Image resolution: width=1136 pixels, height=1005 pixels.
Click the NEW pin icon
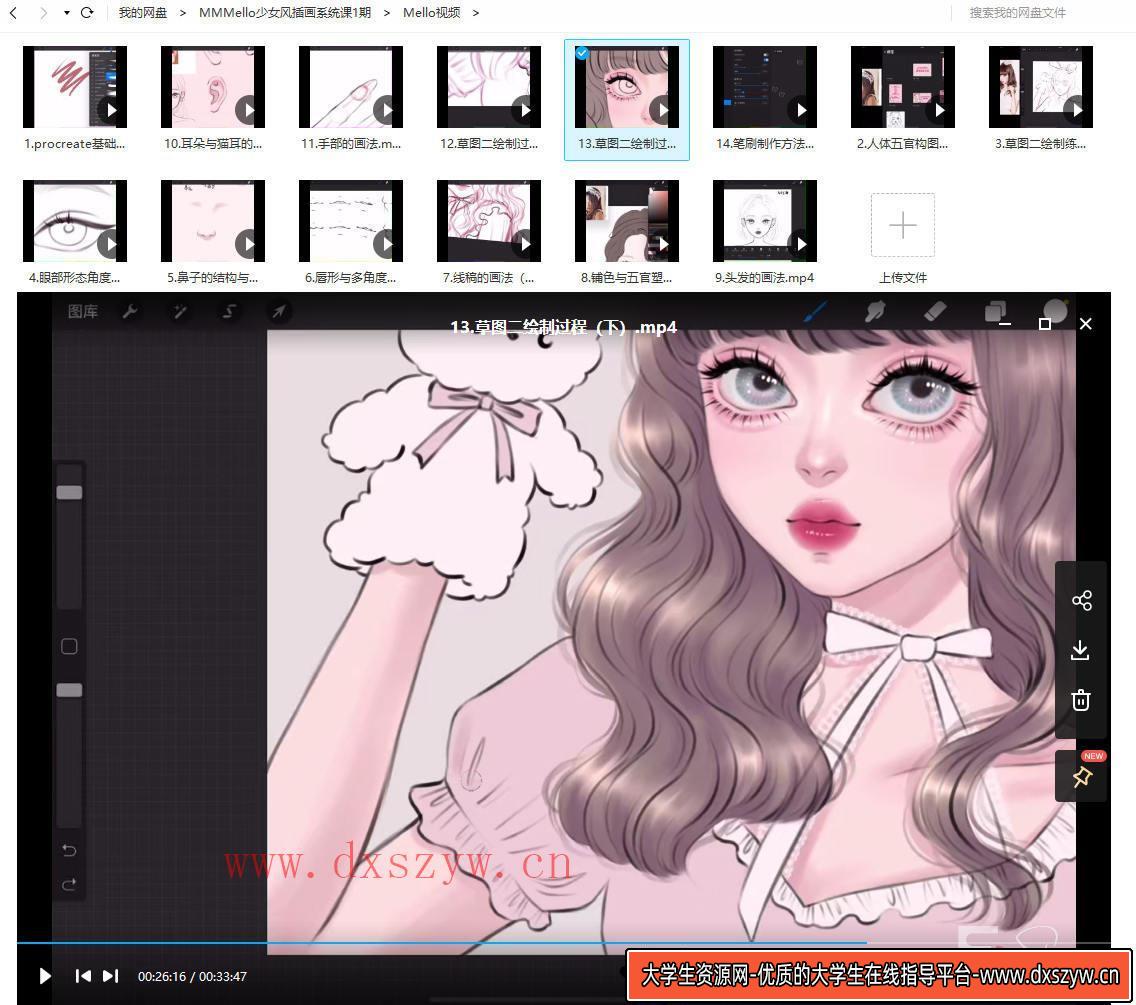pyautogui.click(x=1082, y=777)
